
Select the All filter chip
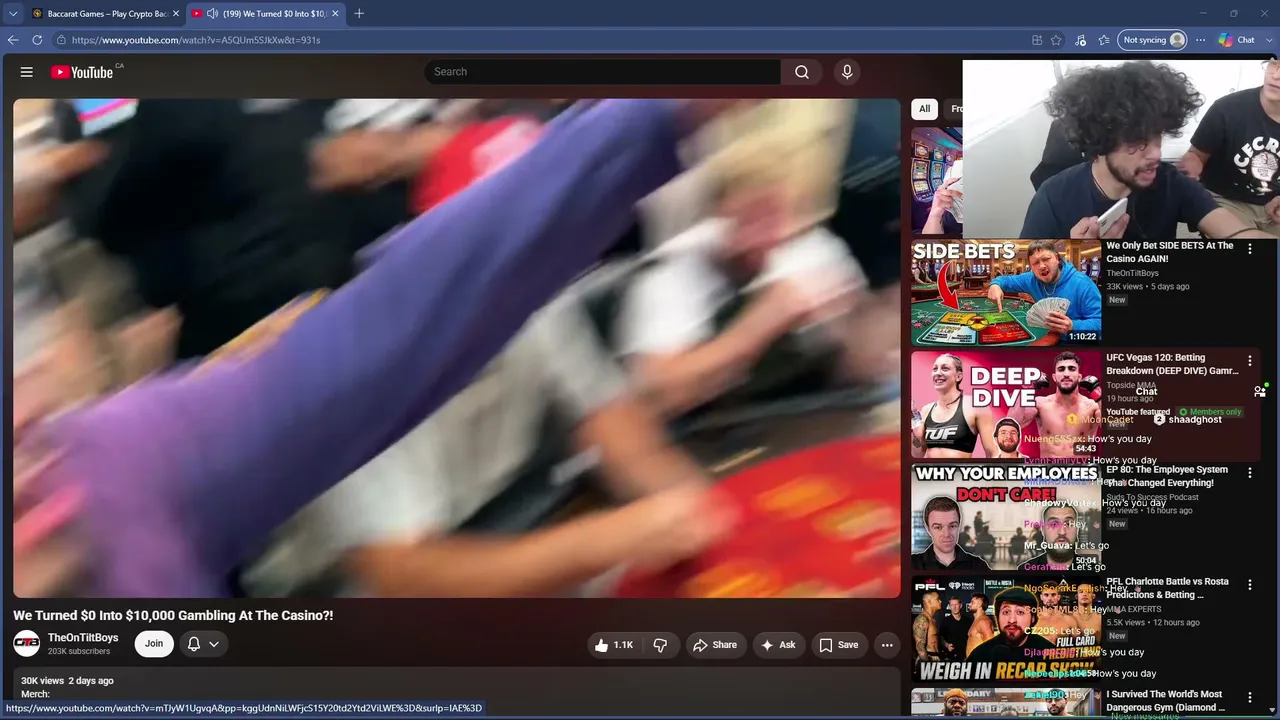tap(924, 109)
